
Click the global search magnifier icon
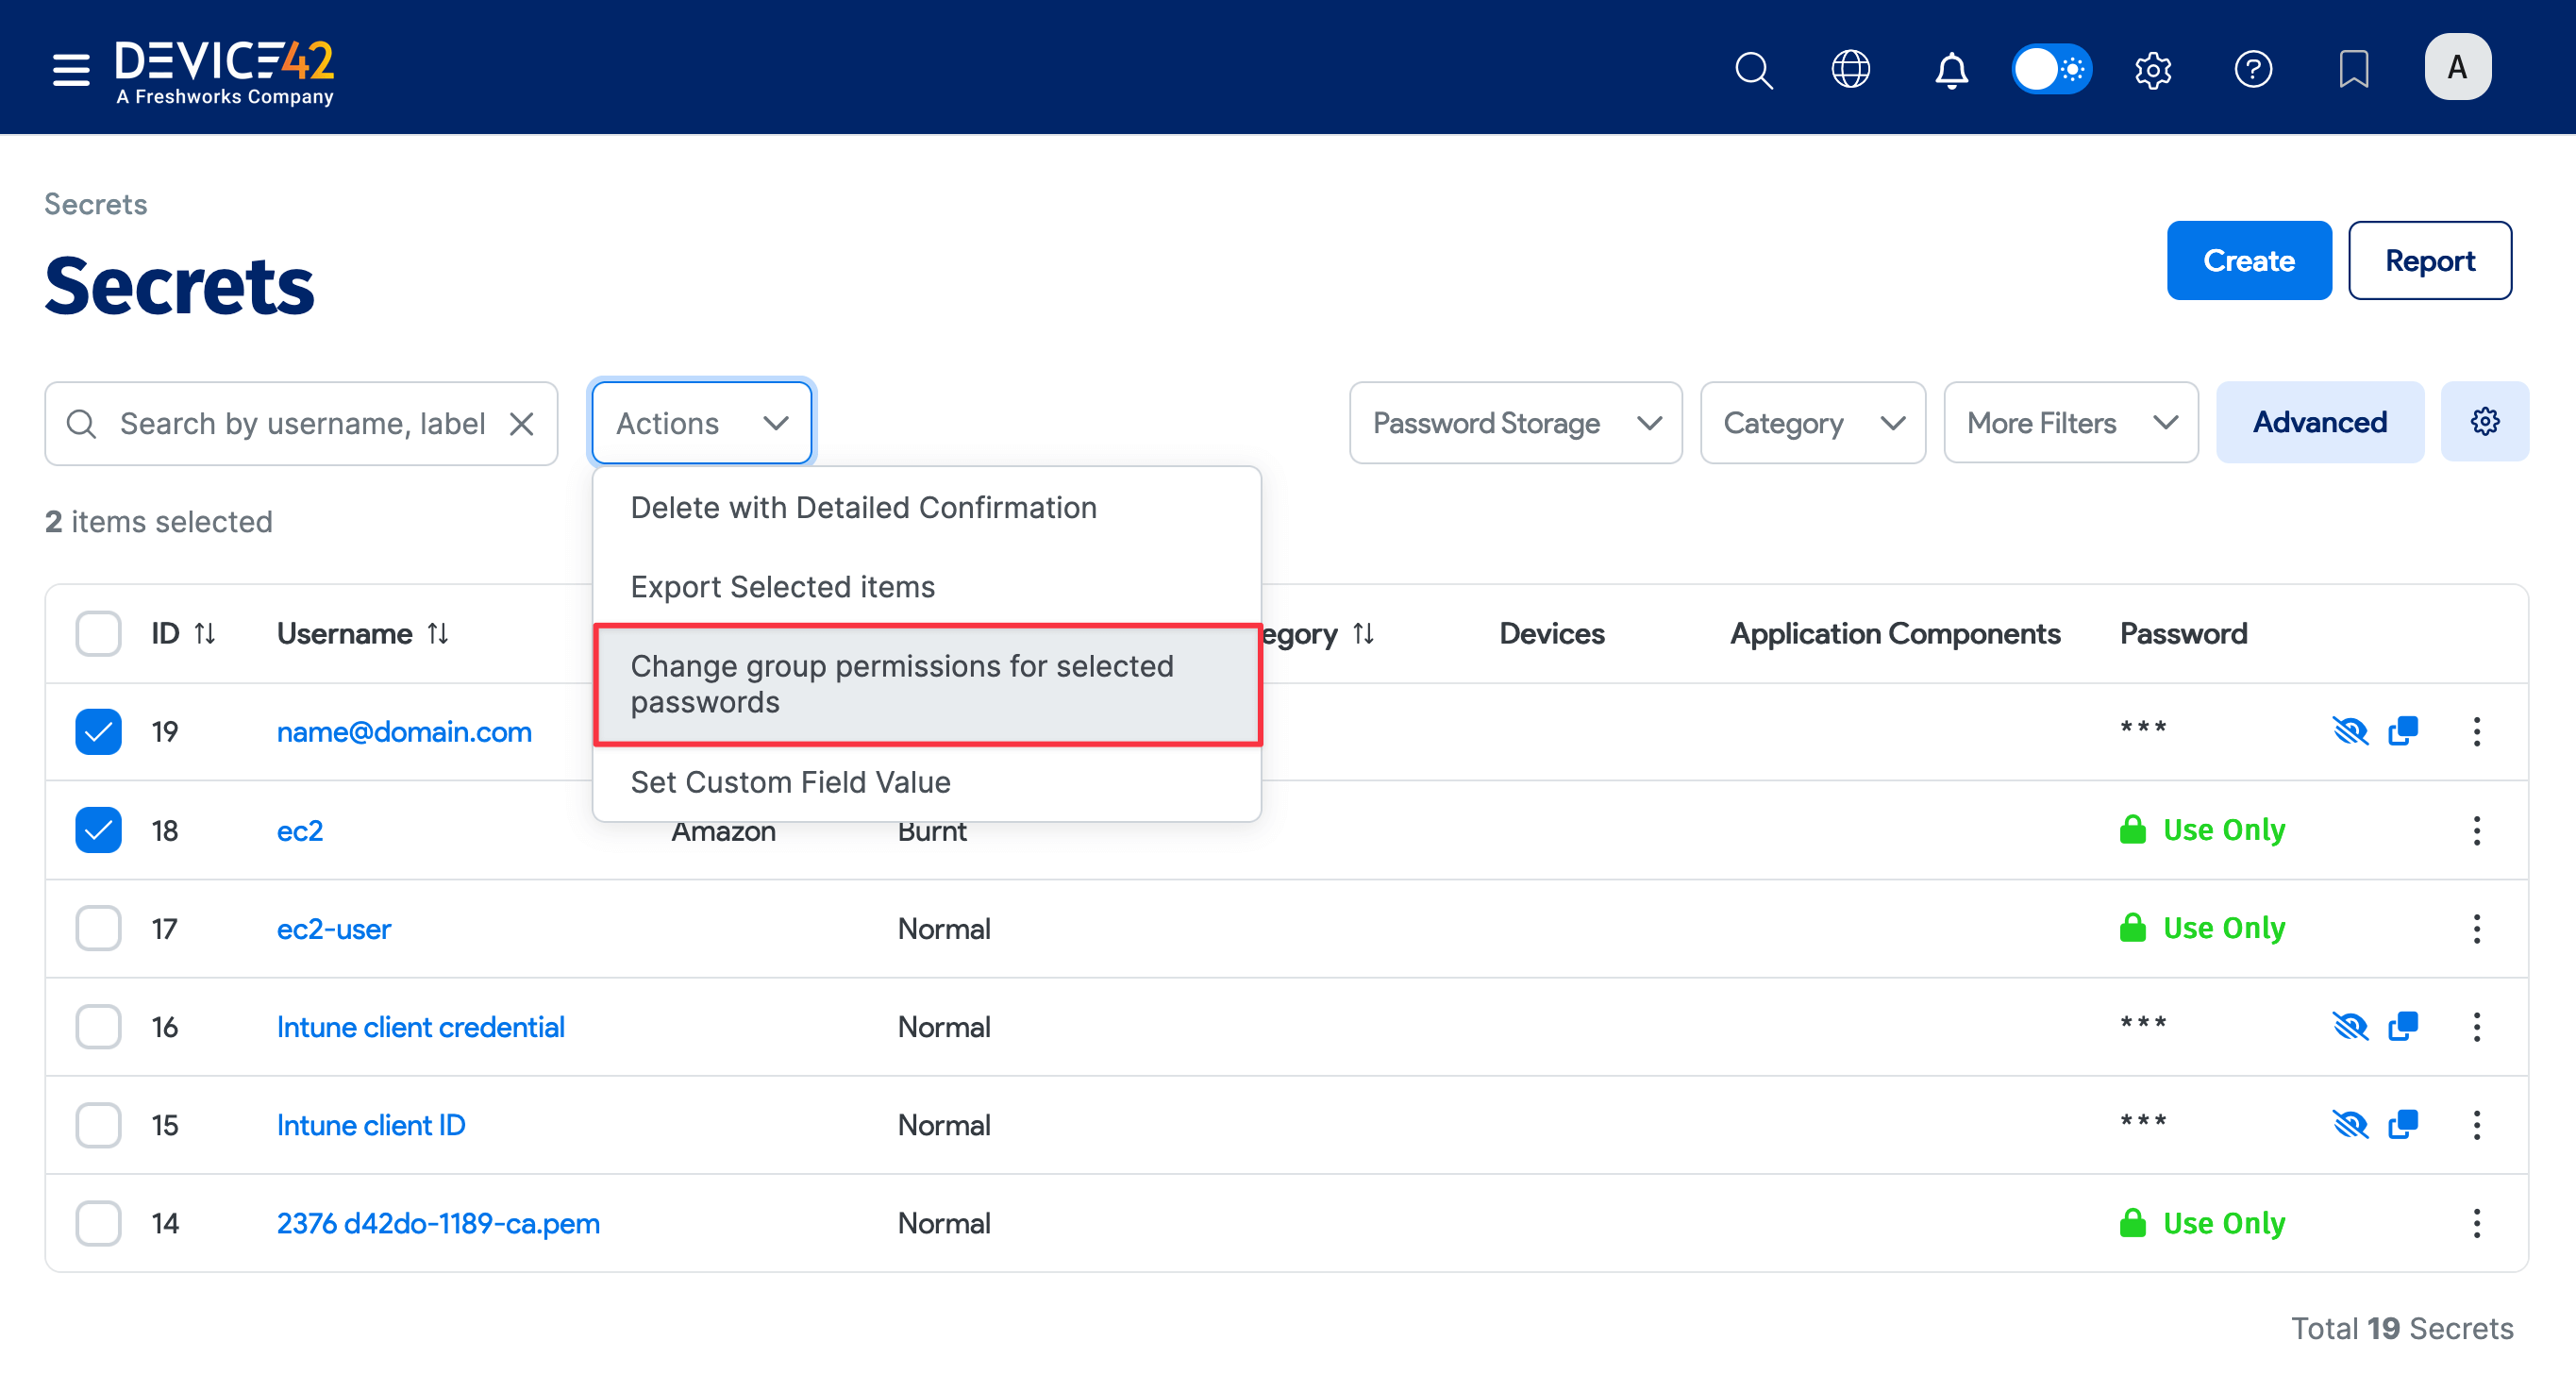[x=1753, y=69]
